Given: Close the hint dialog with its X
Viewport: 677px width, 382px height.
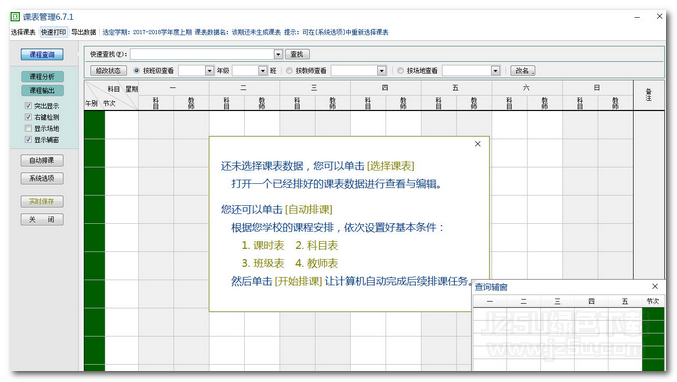Looking at the screenshot, I should click(x=478, y=144).
